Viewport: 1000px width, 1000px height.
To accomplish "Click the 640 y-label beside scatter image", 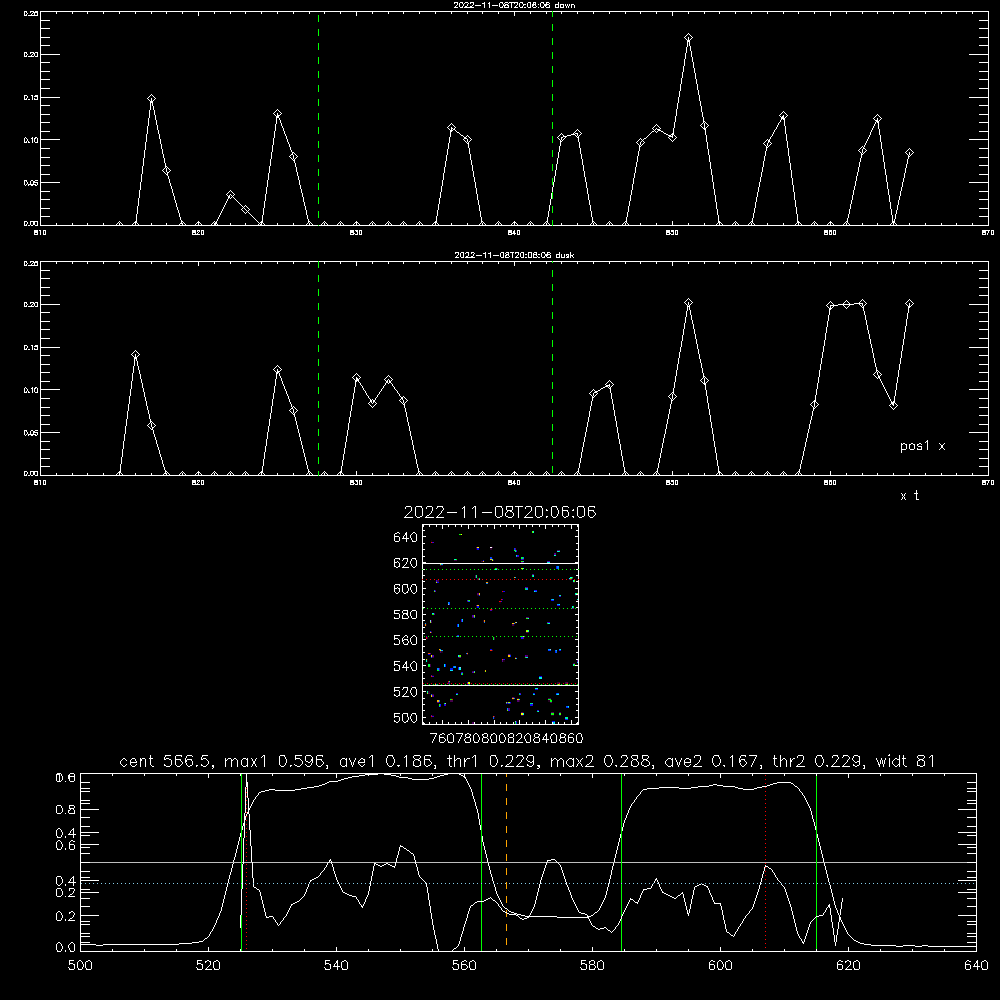I will pyautogui.click(x=406, y=538).
